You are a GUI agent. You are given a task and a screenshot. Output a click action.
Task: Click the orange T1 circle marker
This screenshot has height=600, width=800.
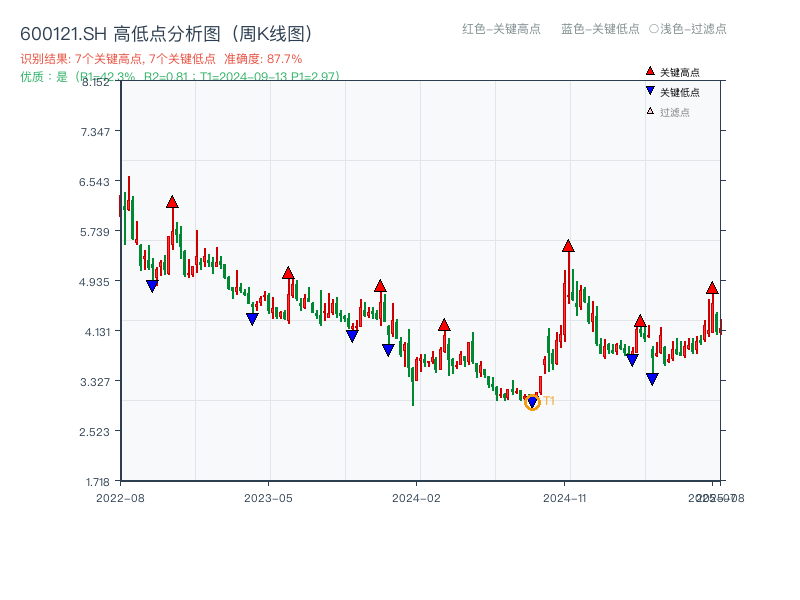click(x=532, y=402)
